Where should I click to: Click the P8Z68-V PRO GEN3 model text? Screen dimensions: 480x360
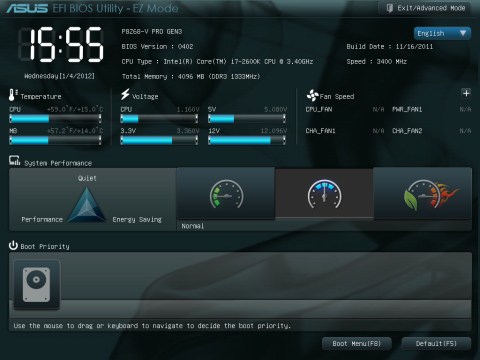click(x=152, y=31)
